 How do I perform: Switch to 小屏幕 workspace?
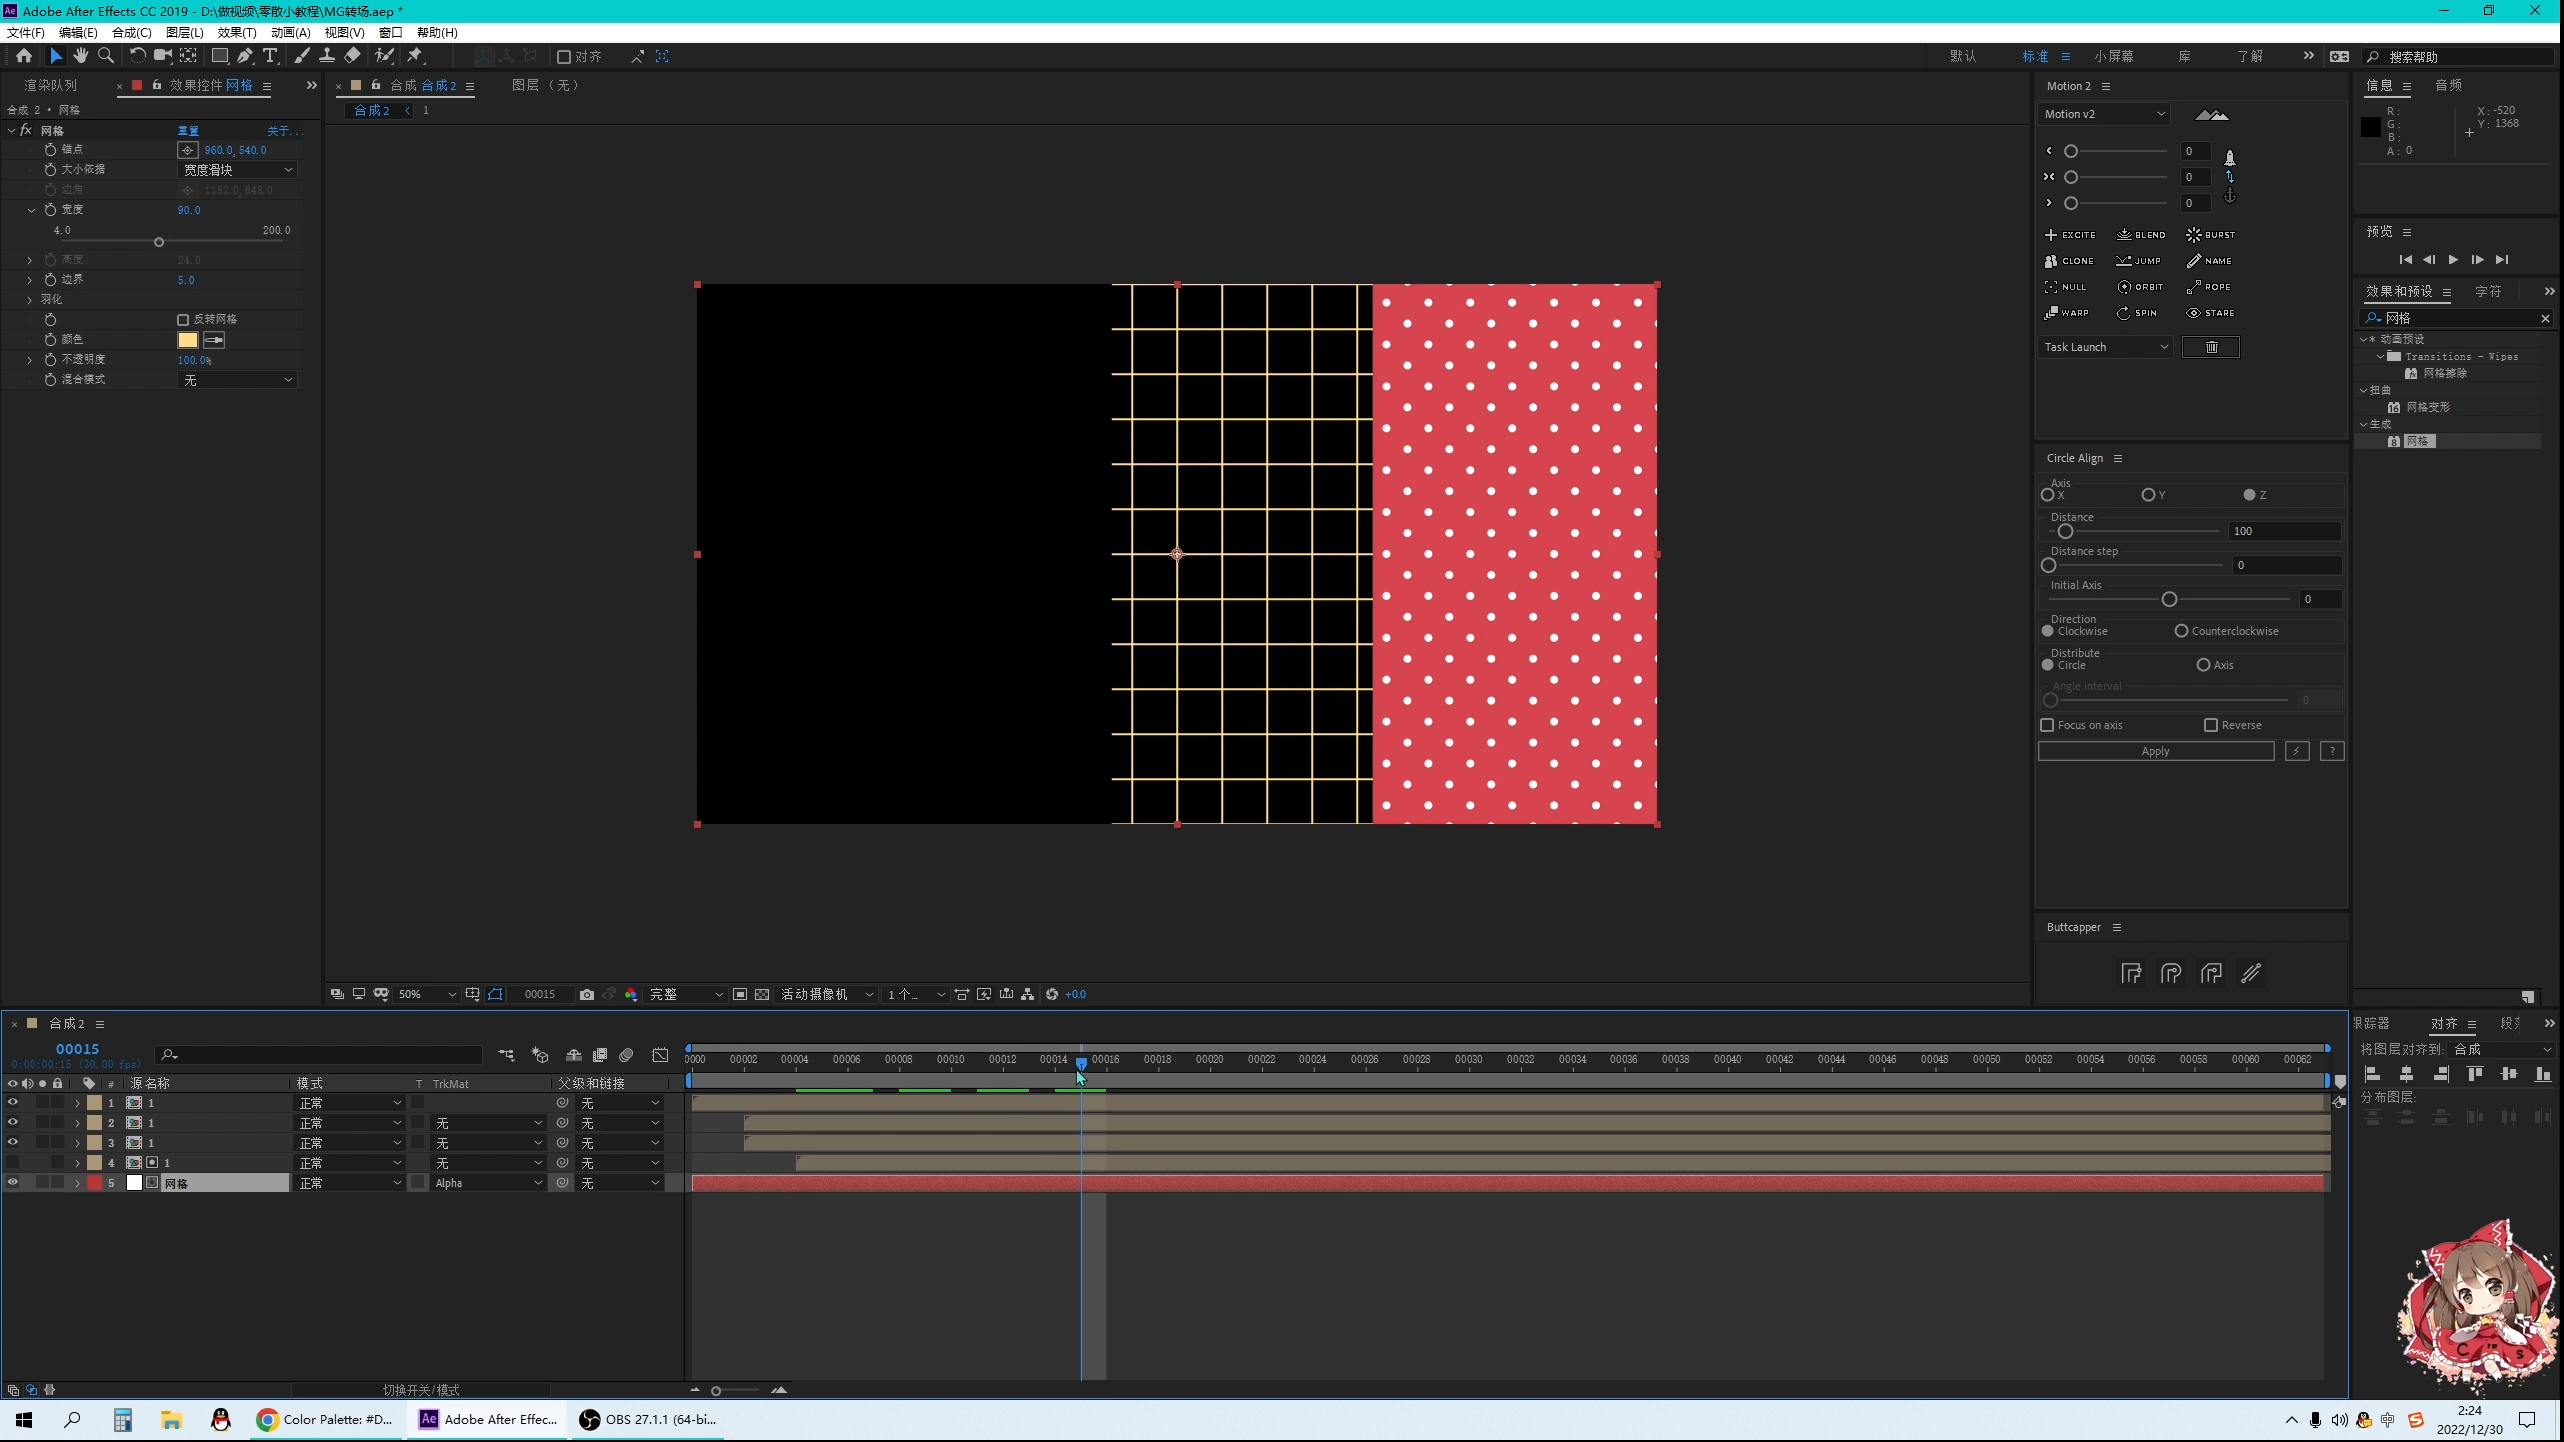tap(2114, 56)
